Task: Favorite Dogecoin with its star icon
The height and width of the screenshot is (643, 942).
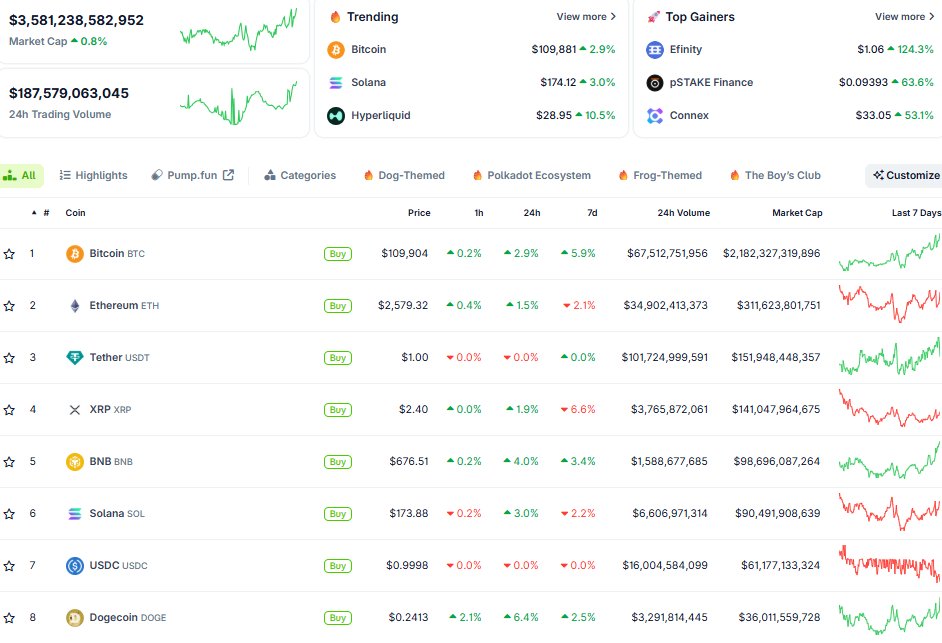Action: pos(9,618)
